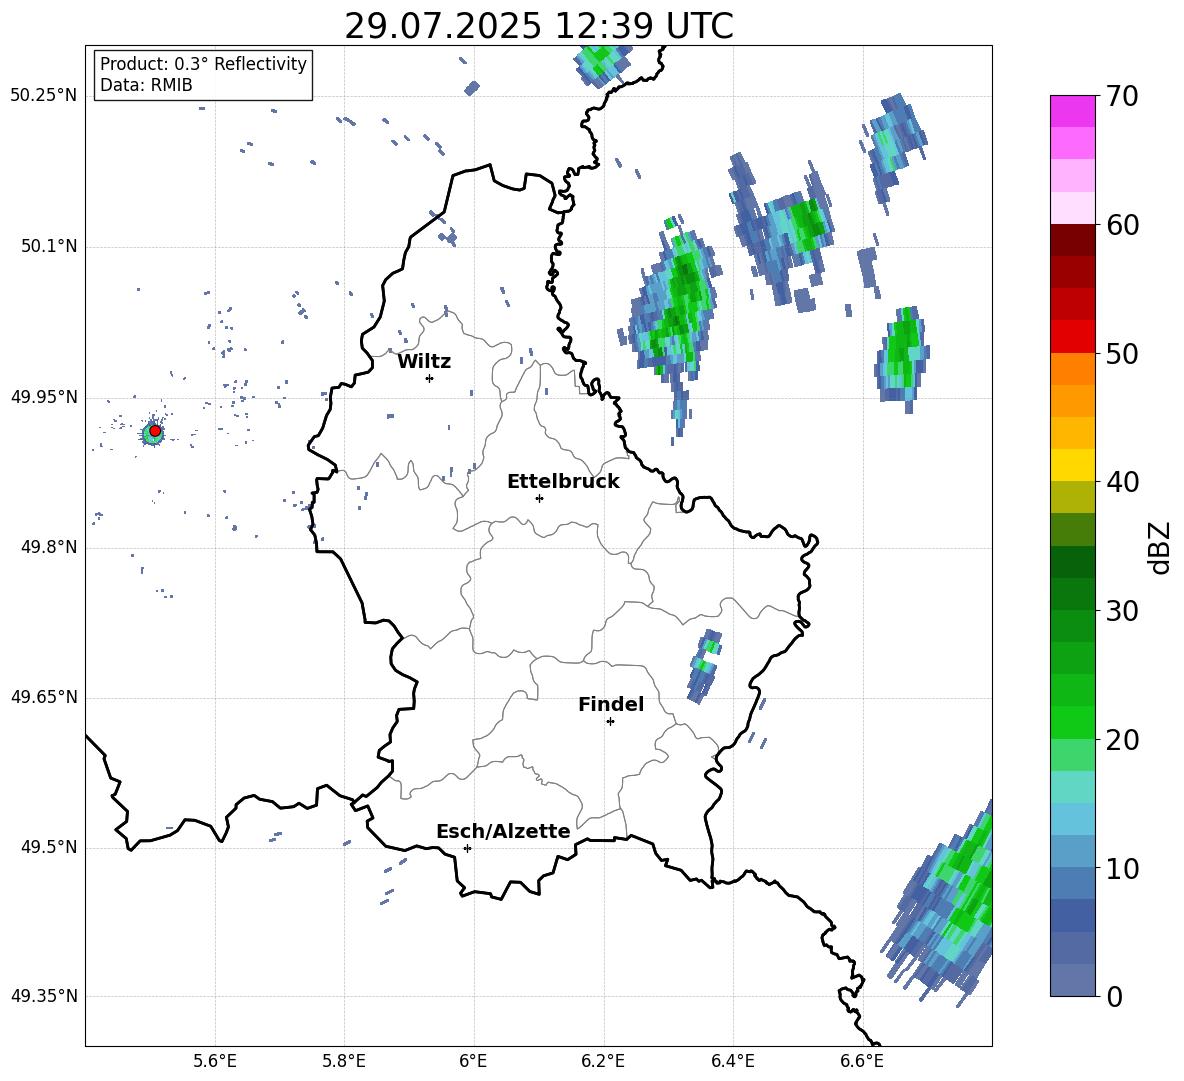The width and height of the screenshot is (1184, 1081).
Task: Click the Findel station cross marker
Action: click(x=610, y=722)
